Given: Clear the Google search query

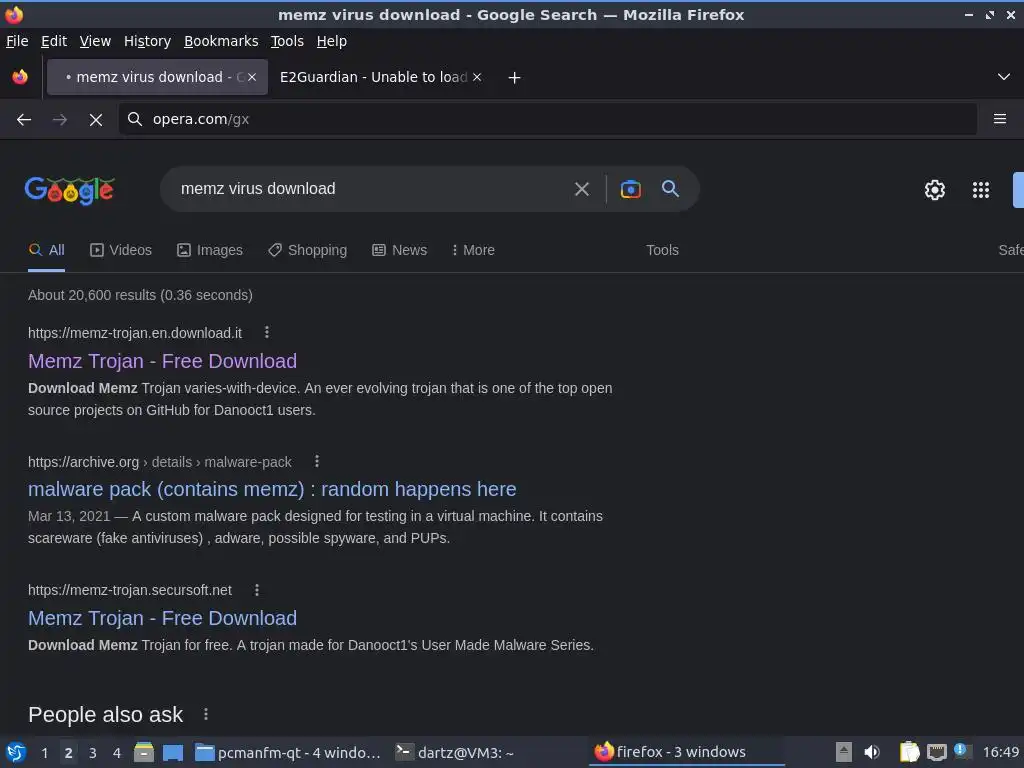Looking at the screenshot, I should pos(581,189).
